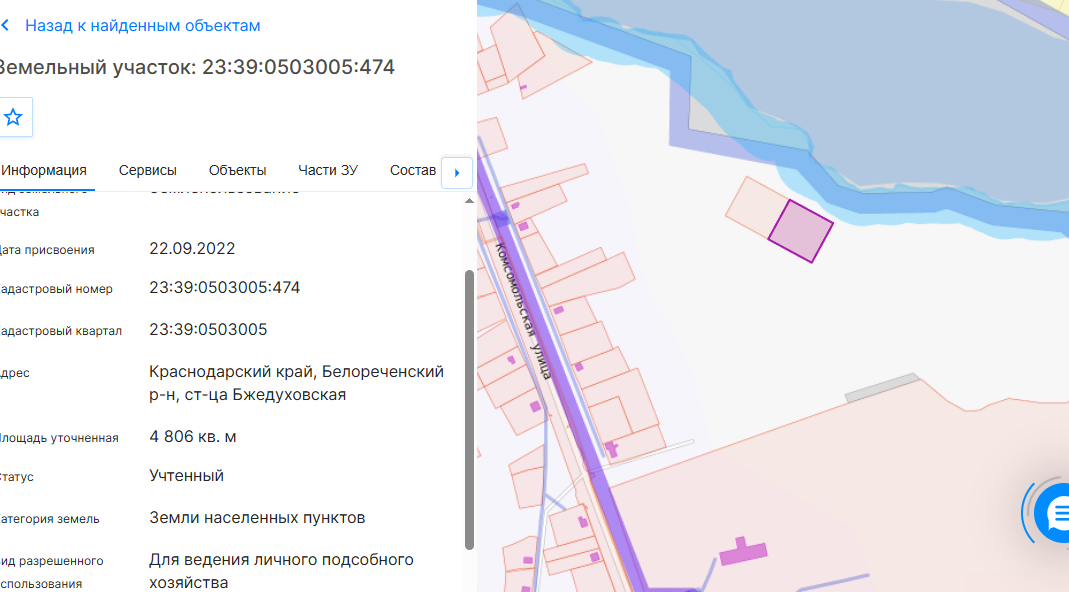
Task: Select the highlighted purple parcel on map
Action: (x=800, y=231)
